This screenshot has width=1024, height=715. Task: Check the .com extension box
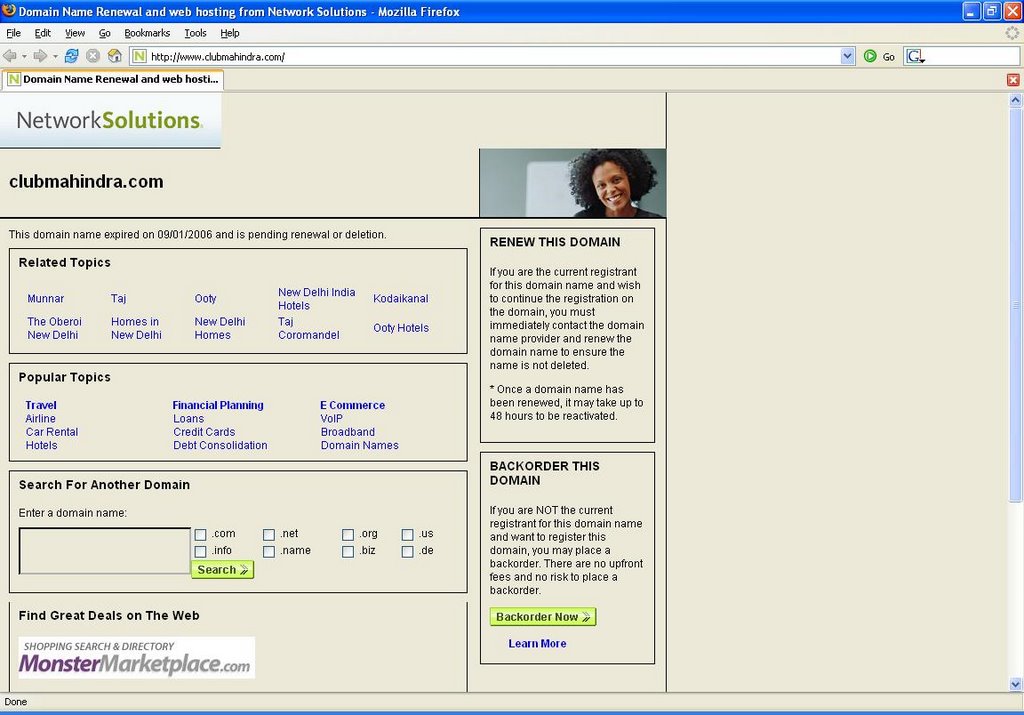[200, 535]
